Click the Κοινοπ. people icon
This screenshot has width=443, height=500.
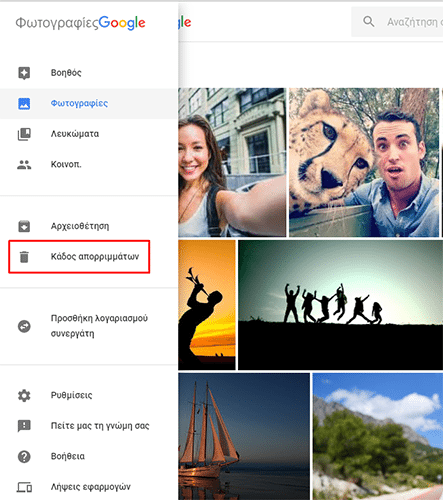click(24, 165)
